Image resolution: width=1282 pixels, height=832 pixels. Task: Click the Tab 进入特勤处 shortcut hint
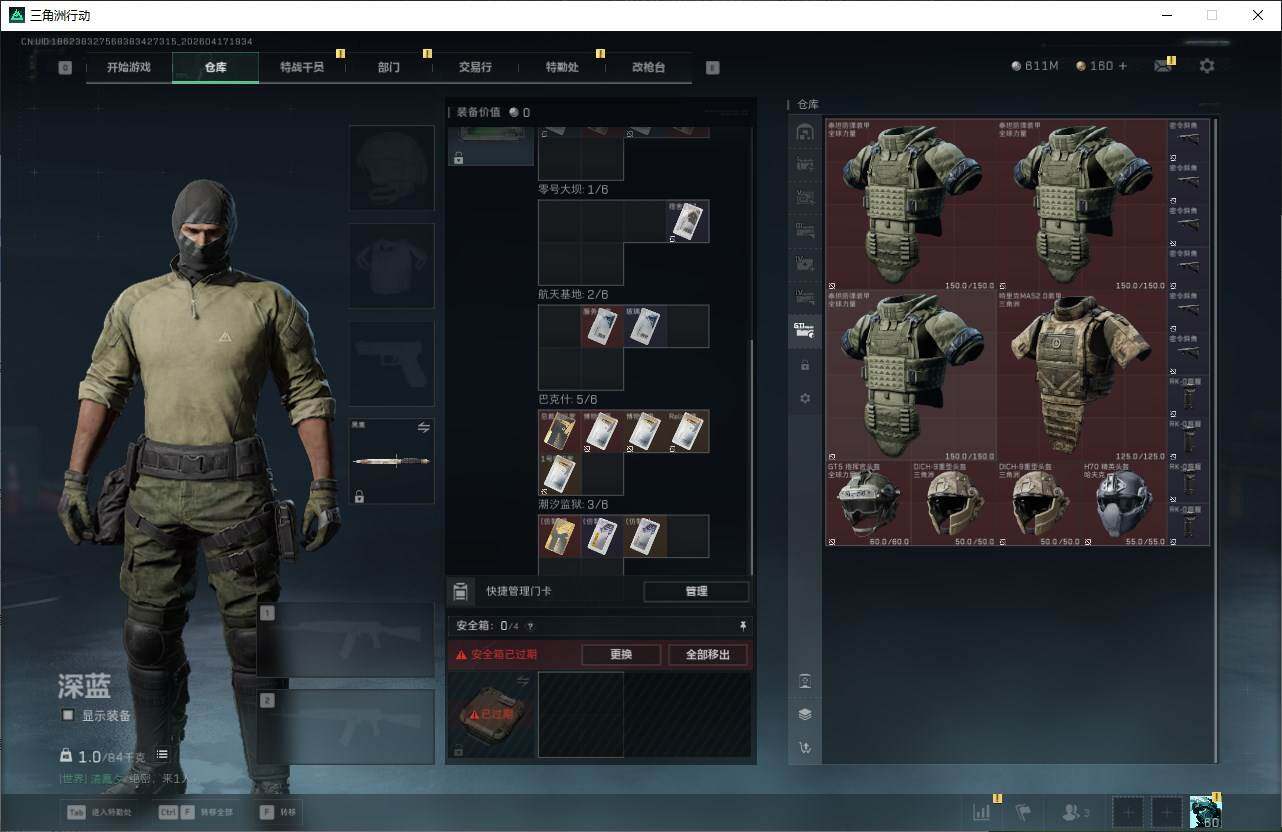99,812
